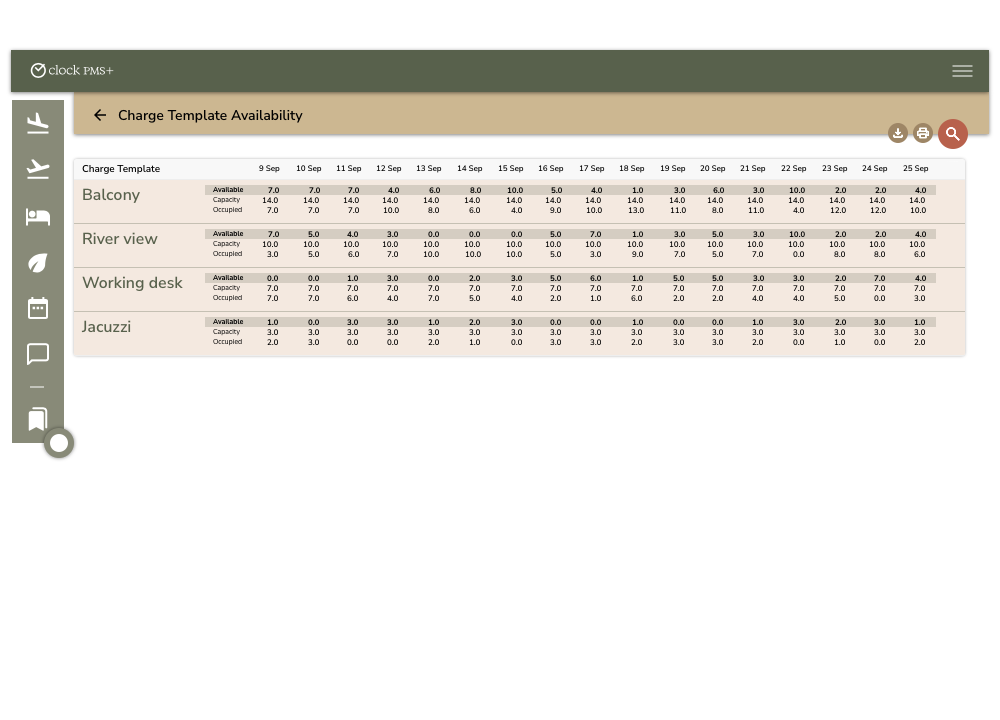Open the calendar icon in sidebar
The width and height of the screenshot is (1000, 720).
(x=38, y=308)
